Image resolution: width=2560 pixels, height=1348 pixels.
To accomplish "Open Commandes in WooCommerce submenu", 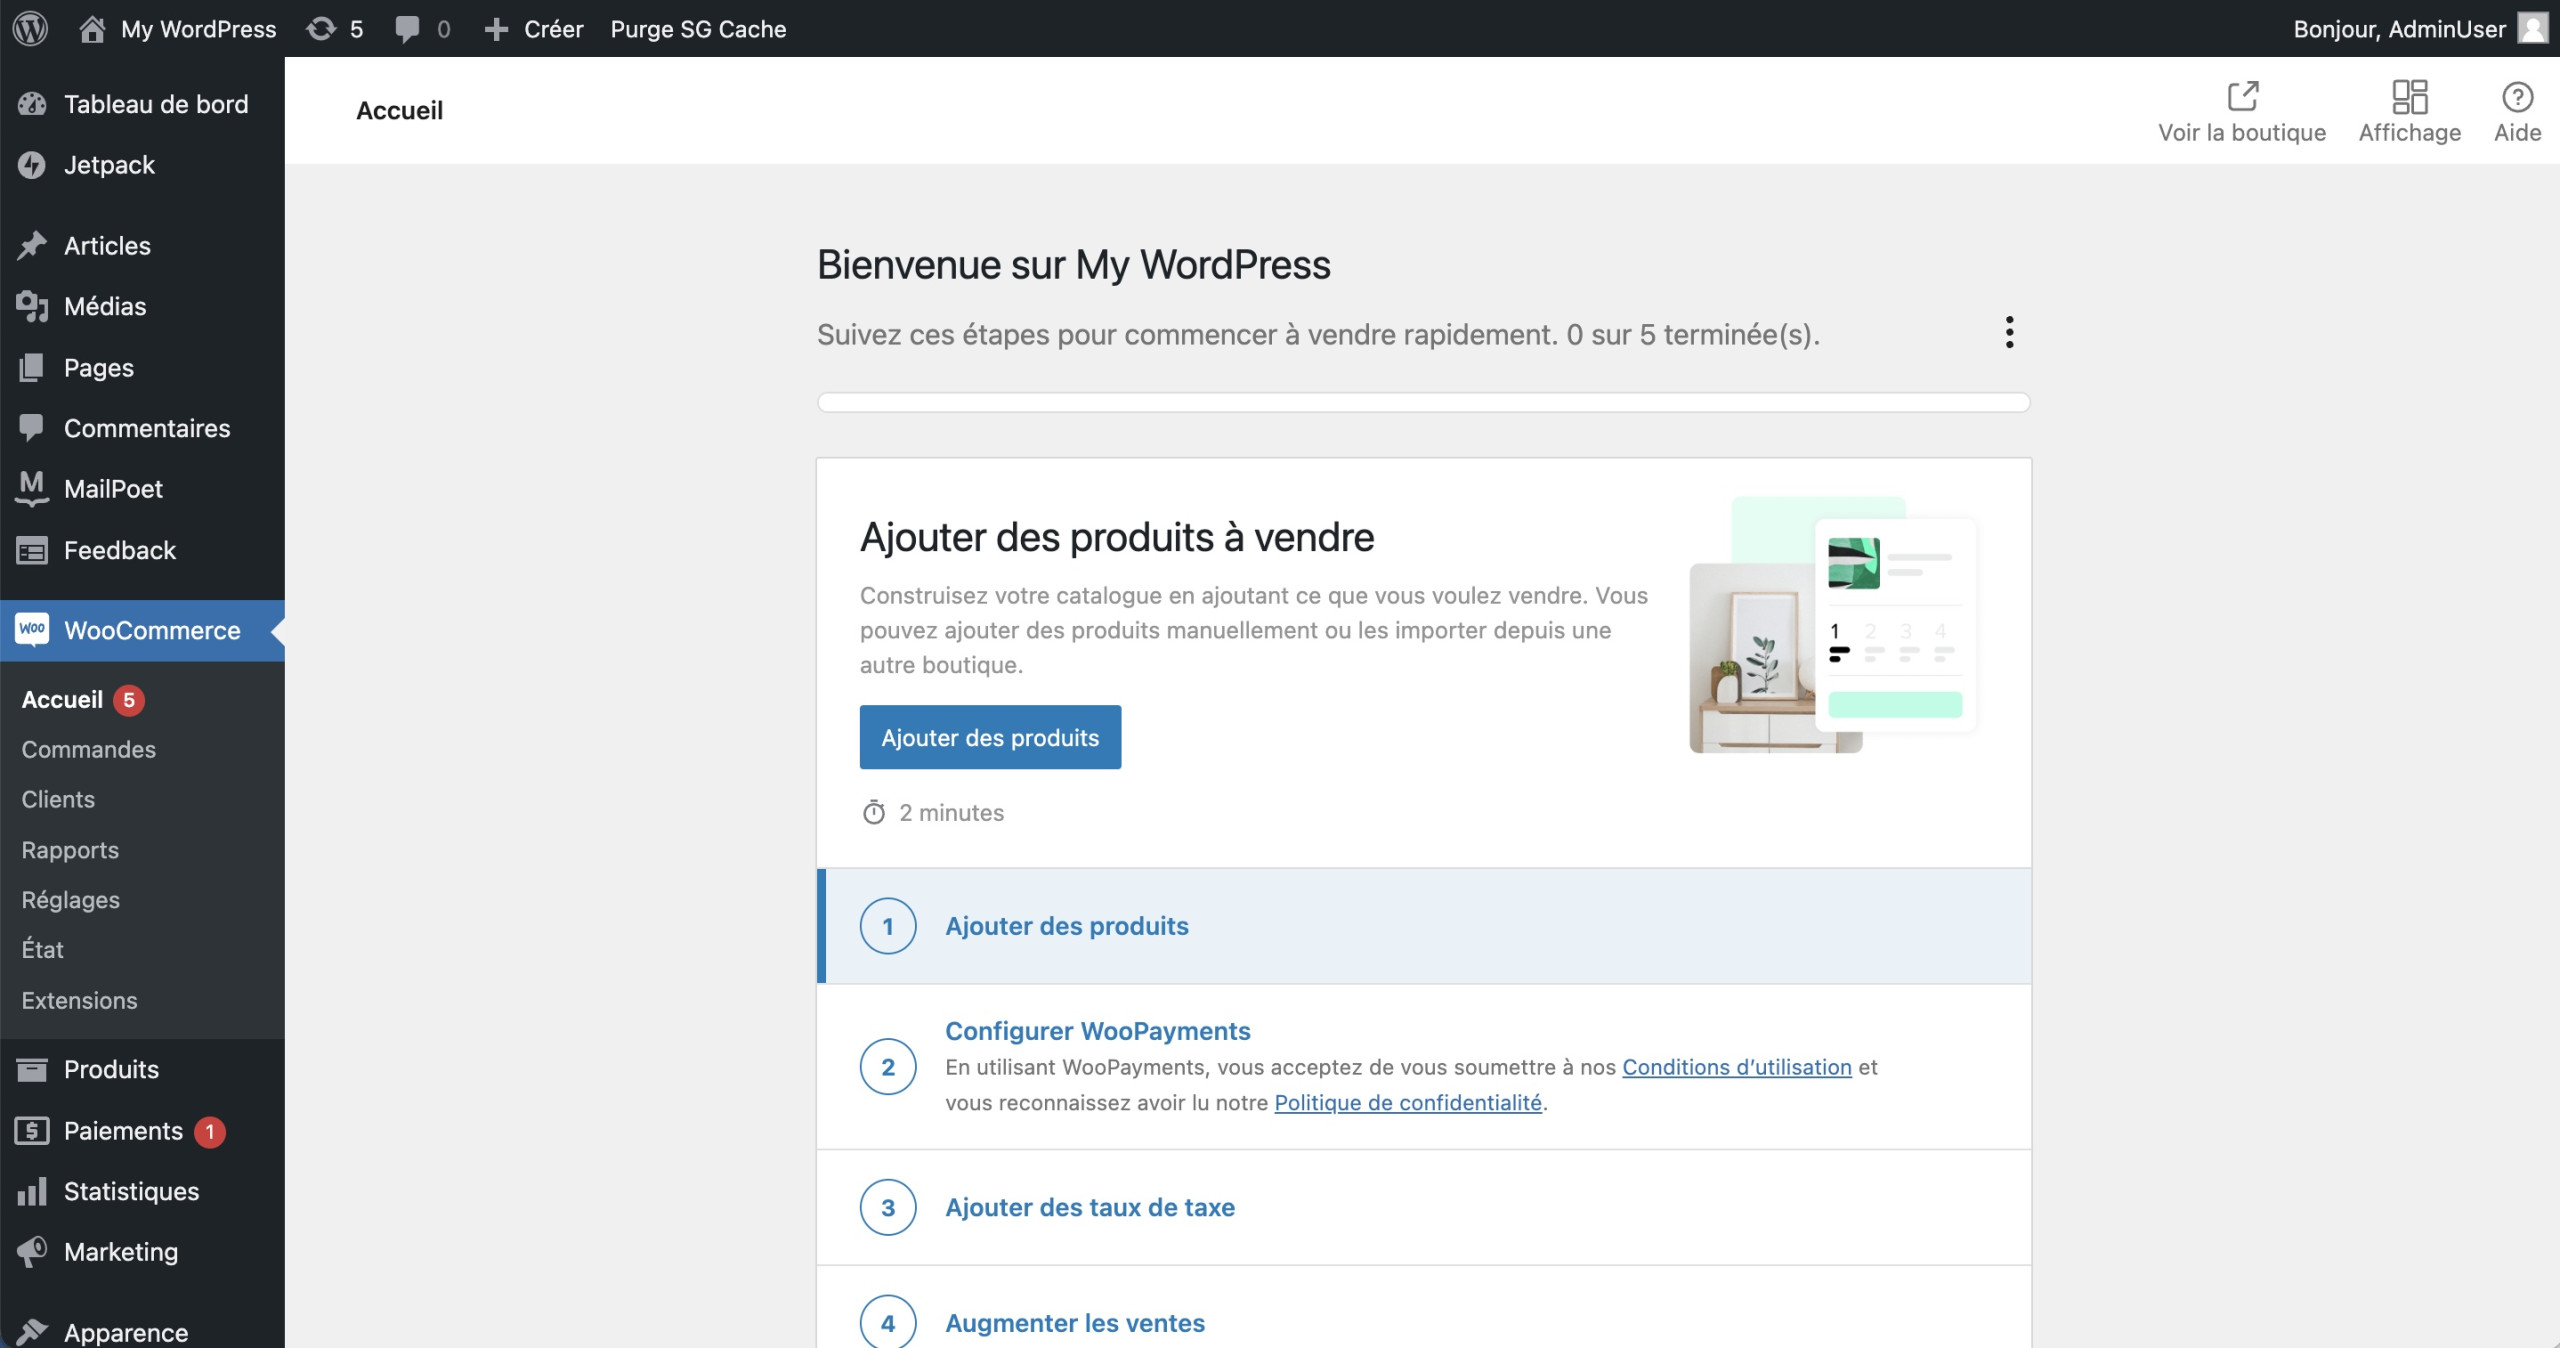I will (x=89, y=749).
